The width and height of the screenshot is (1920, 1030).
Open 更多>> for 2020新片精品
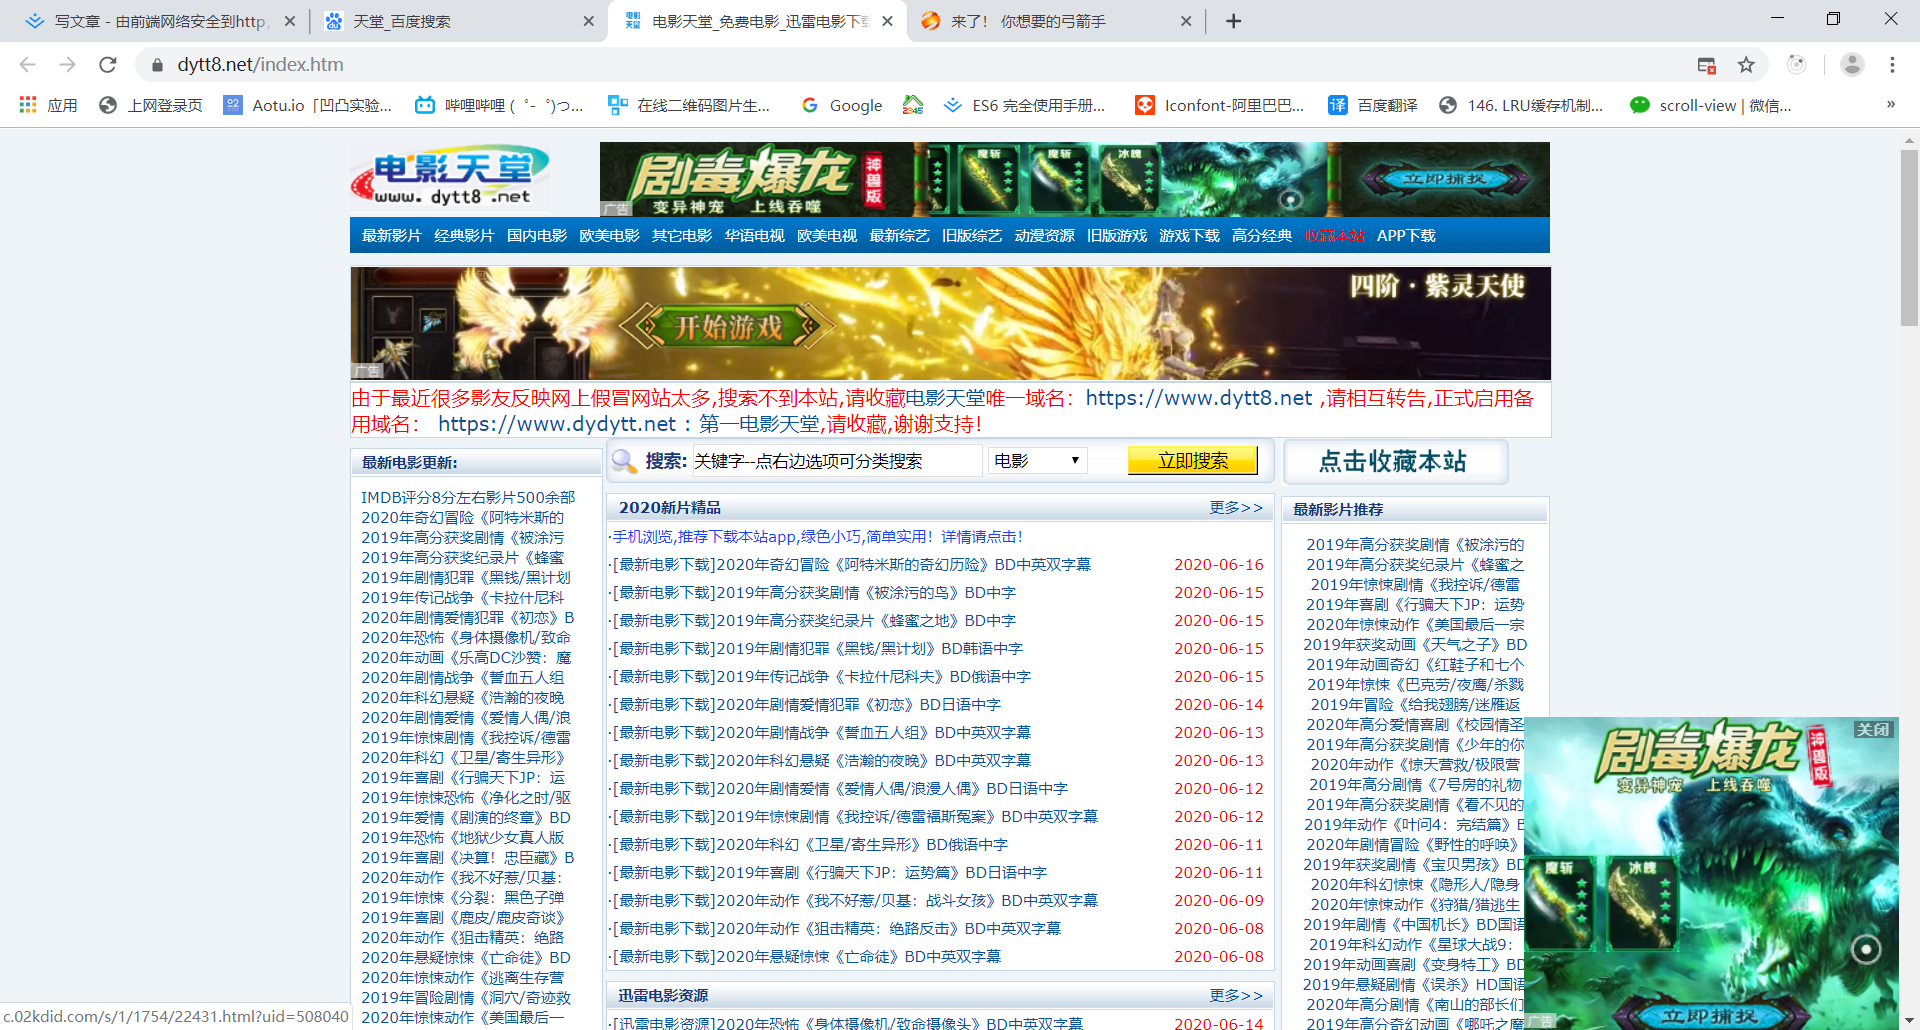[1236, 507]
